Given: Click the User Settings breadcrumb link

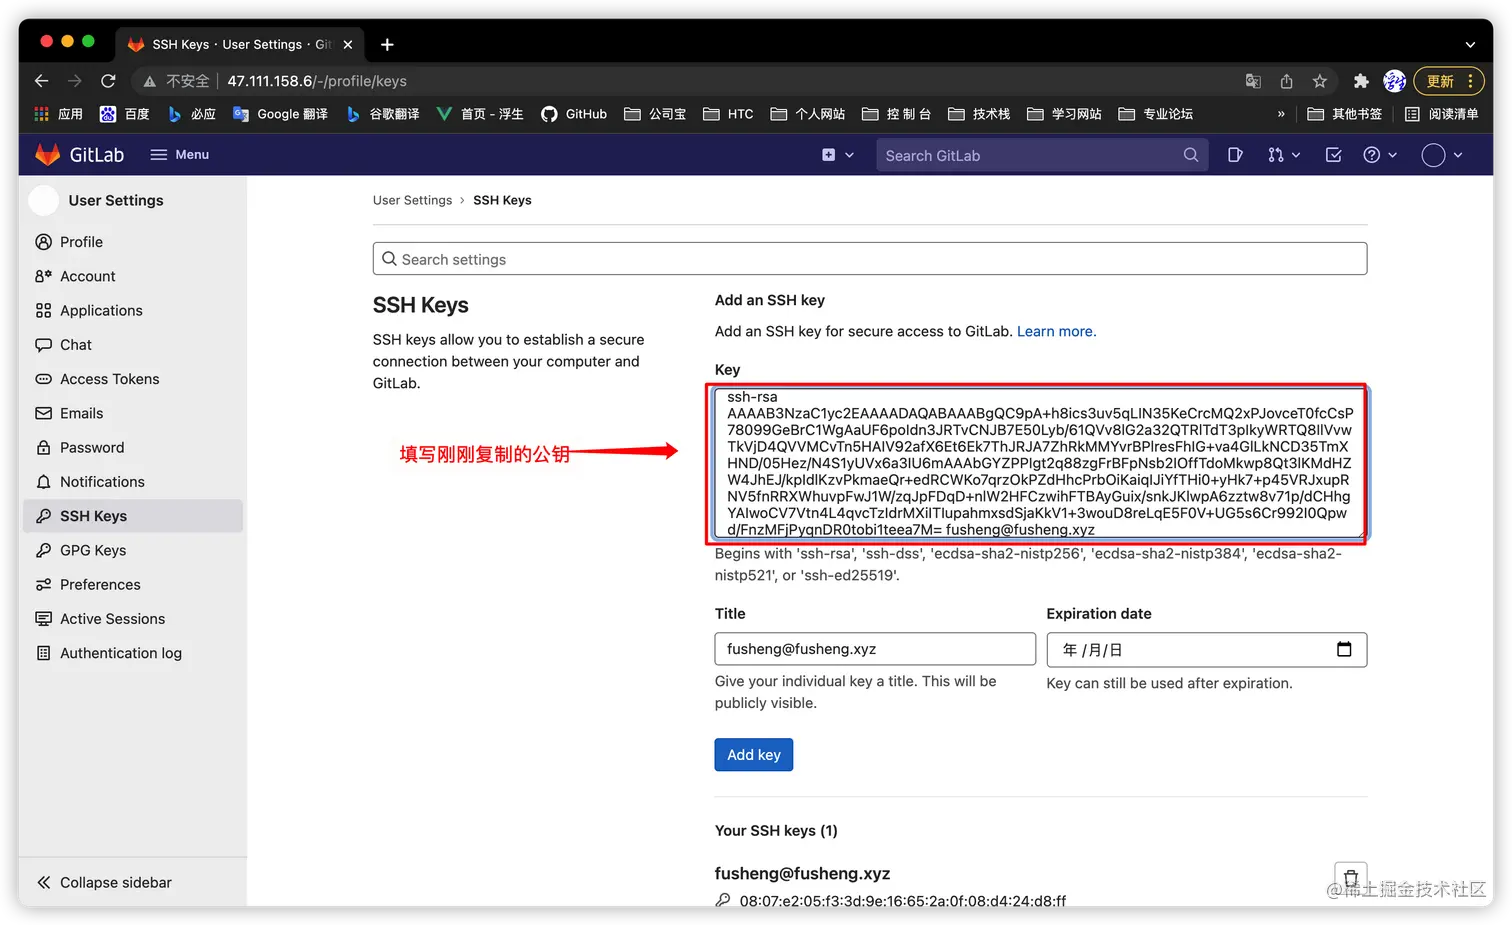Looking at the screenshot, I should pos(412,200).
